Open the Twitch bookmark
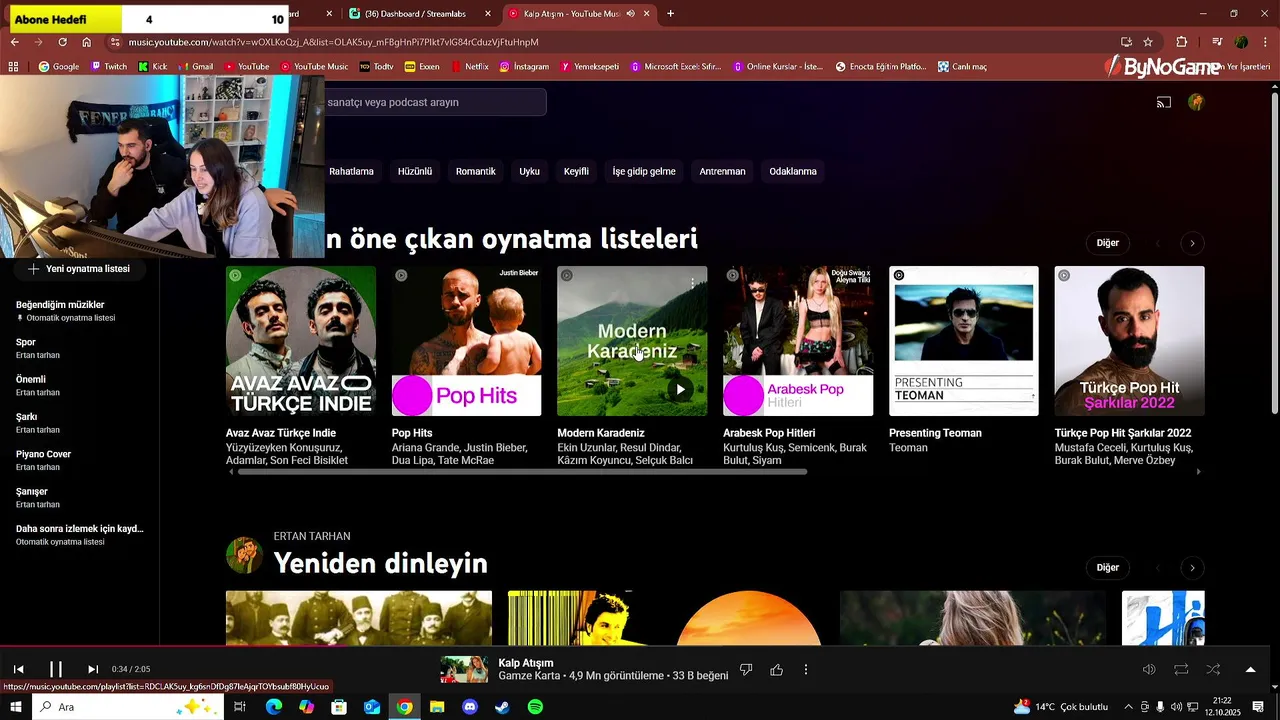The height and width of the screenshot is (720, 1280). 109,67
